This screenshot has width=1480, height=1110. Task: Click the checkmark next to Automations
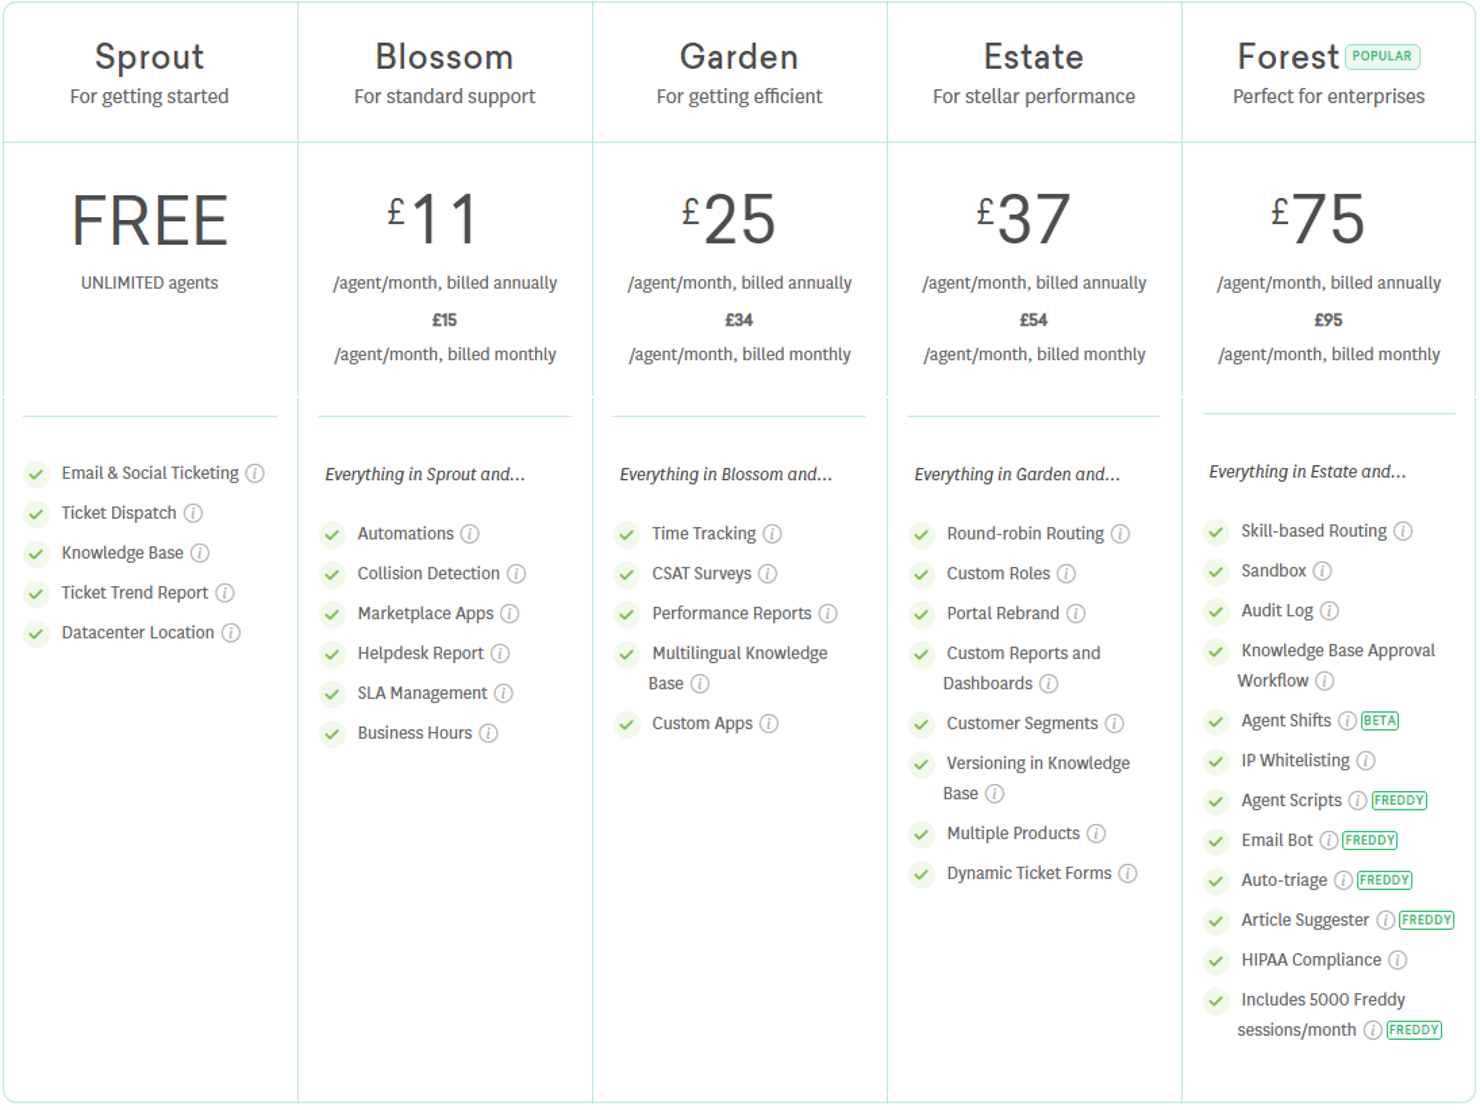tap(332, 535)
